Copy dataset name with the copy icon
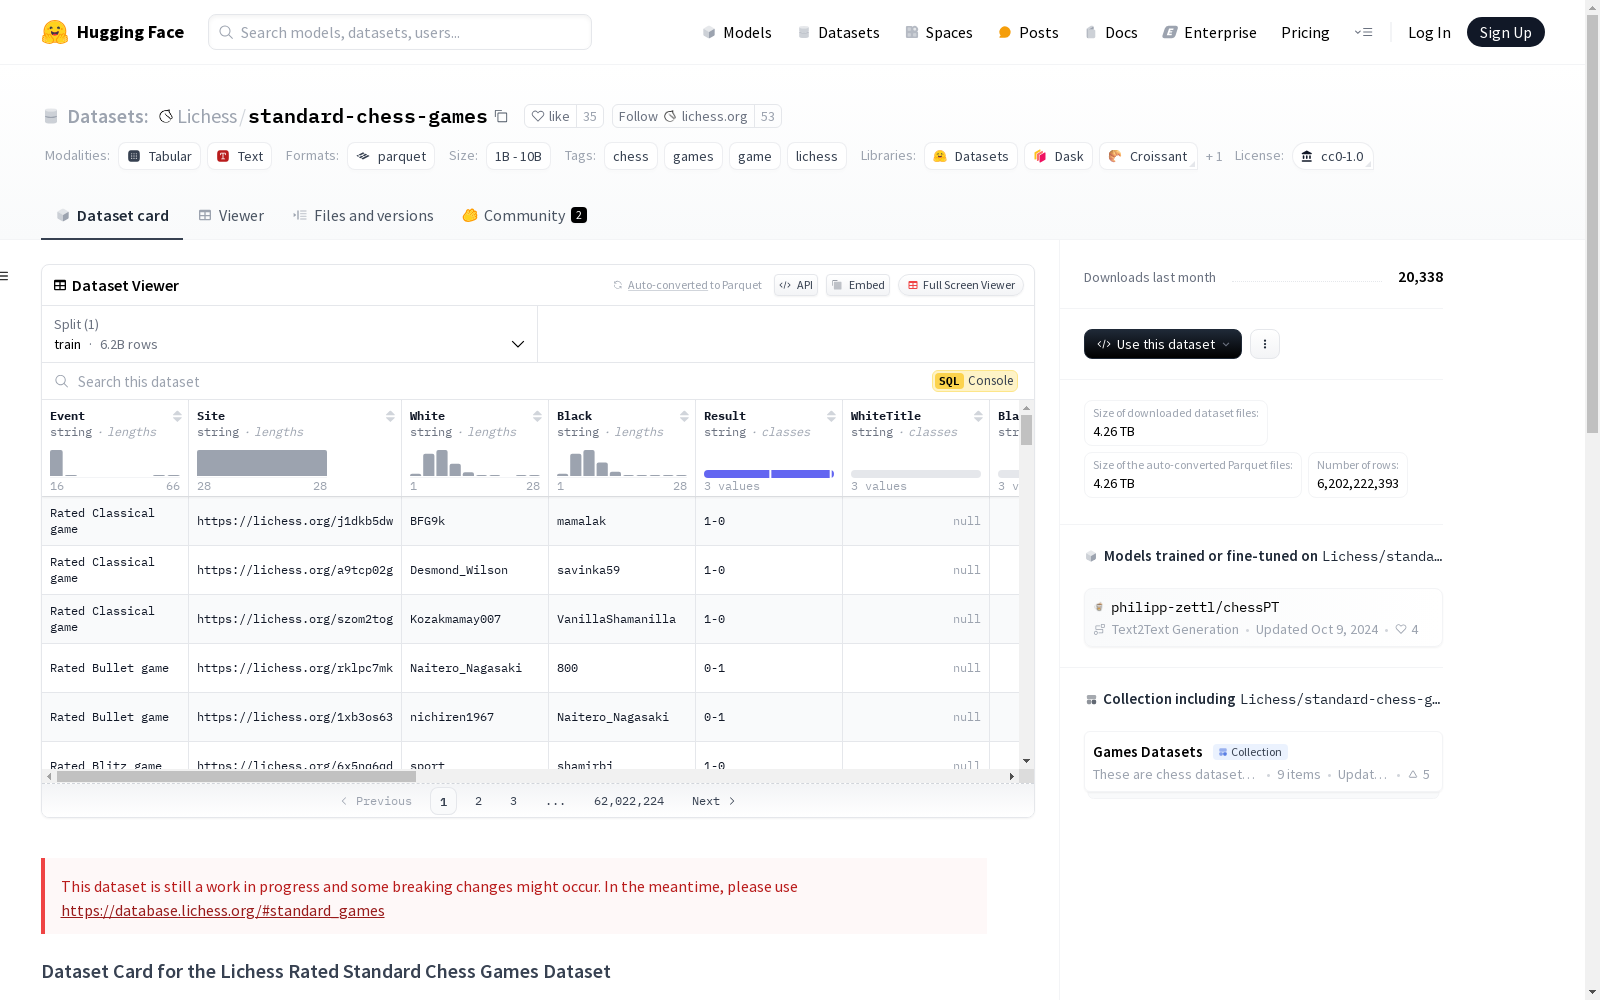Image resolution: width=1600 pixels, height=1000 pixels. pyautogui.click(x=502, y=116)
